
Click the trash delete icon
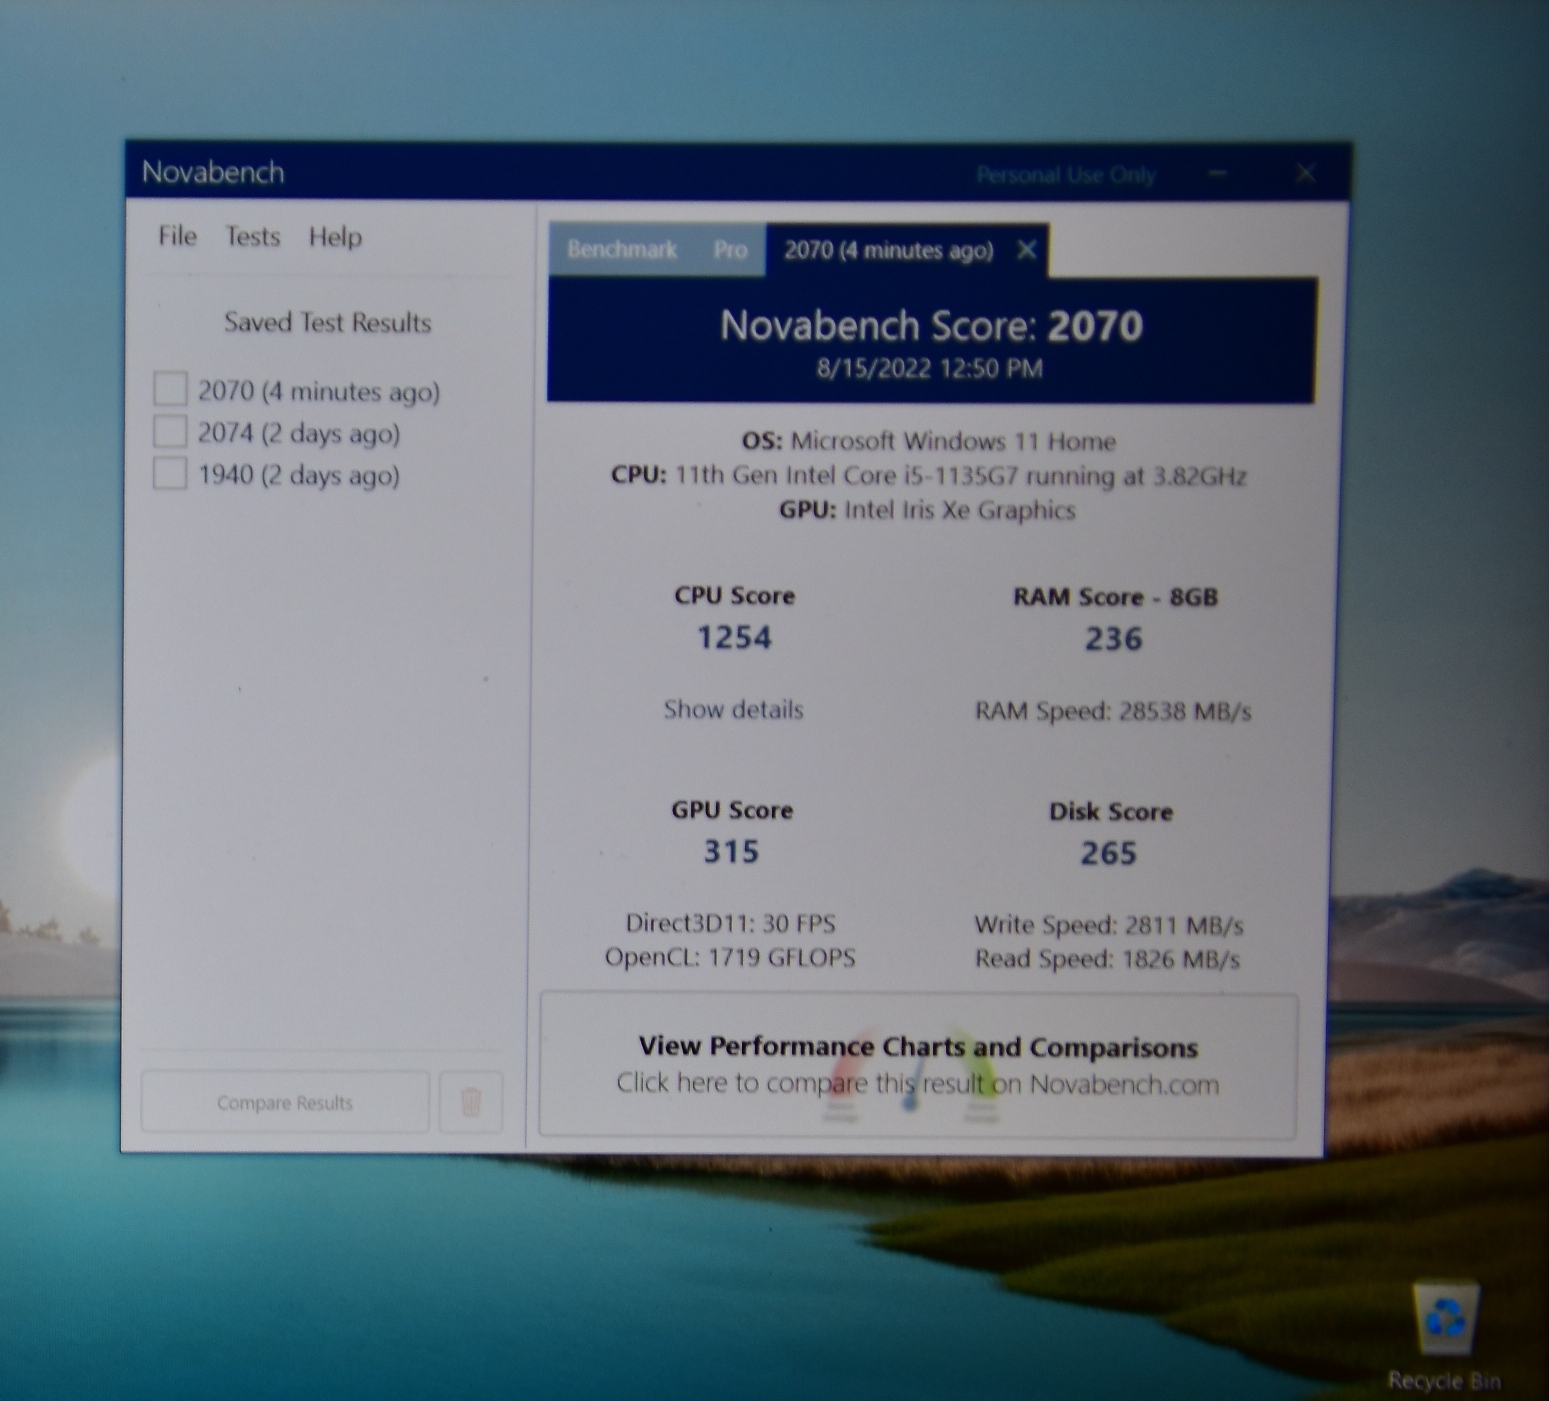click(471, 1102)
